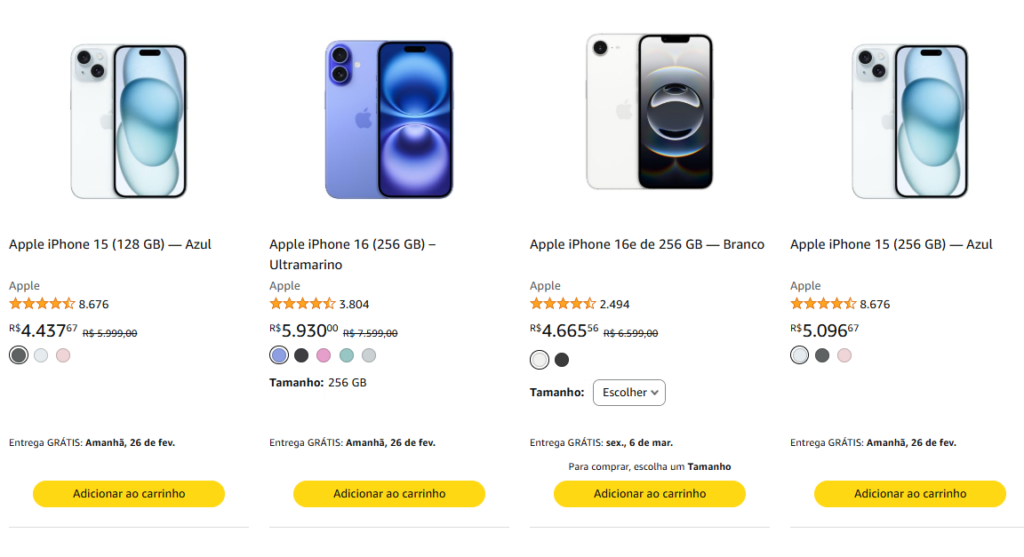1024x557 pixels.
Task: Open the 3.804 reviews count link
Action: 354,304
